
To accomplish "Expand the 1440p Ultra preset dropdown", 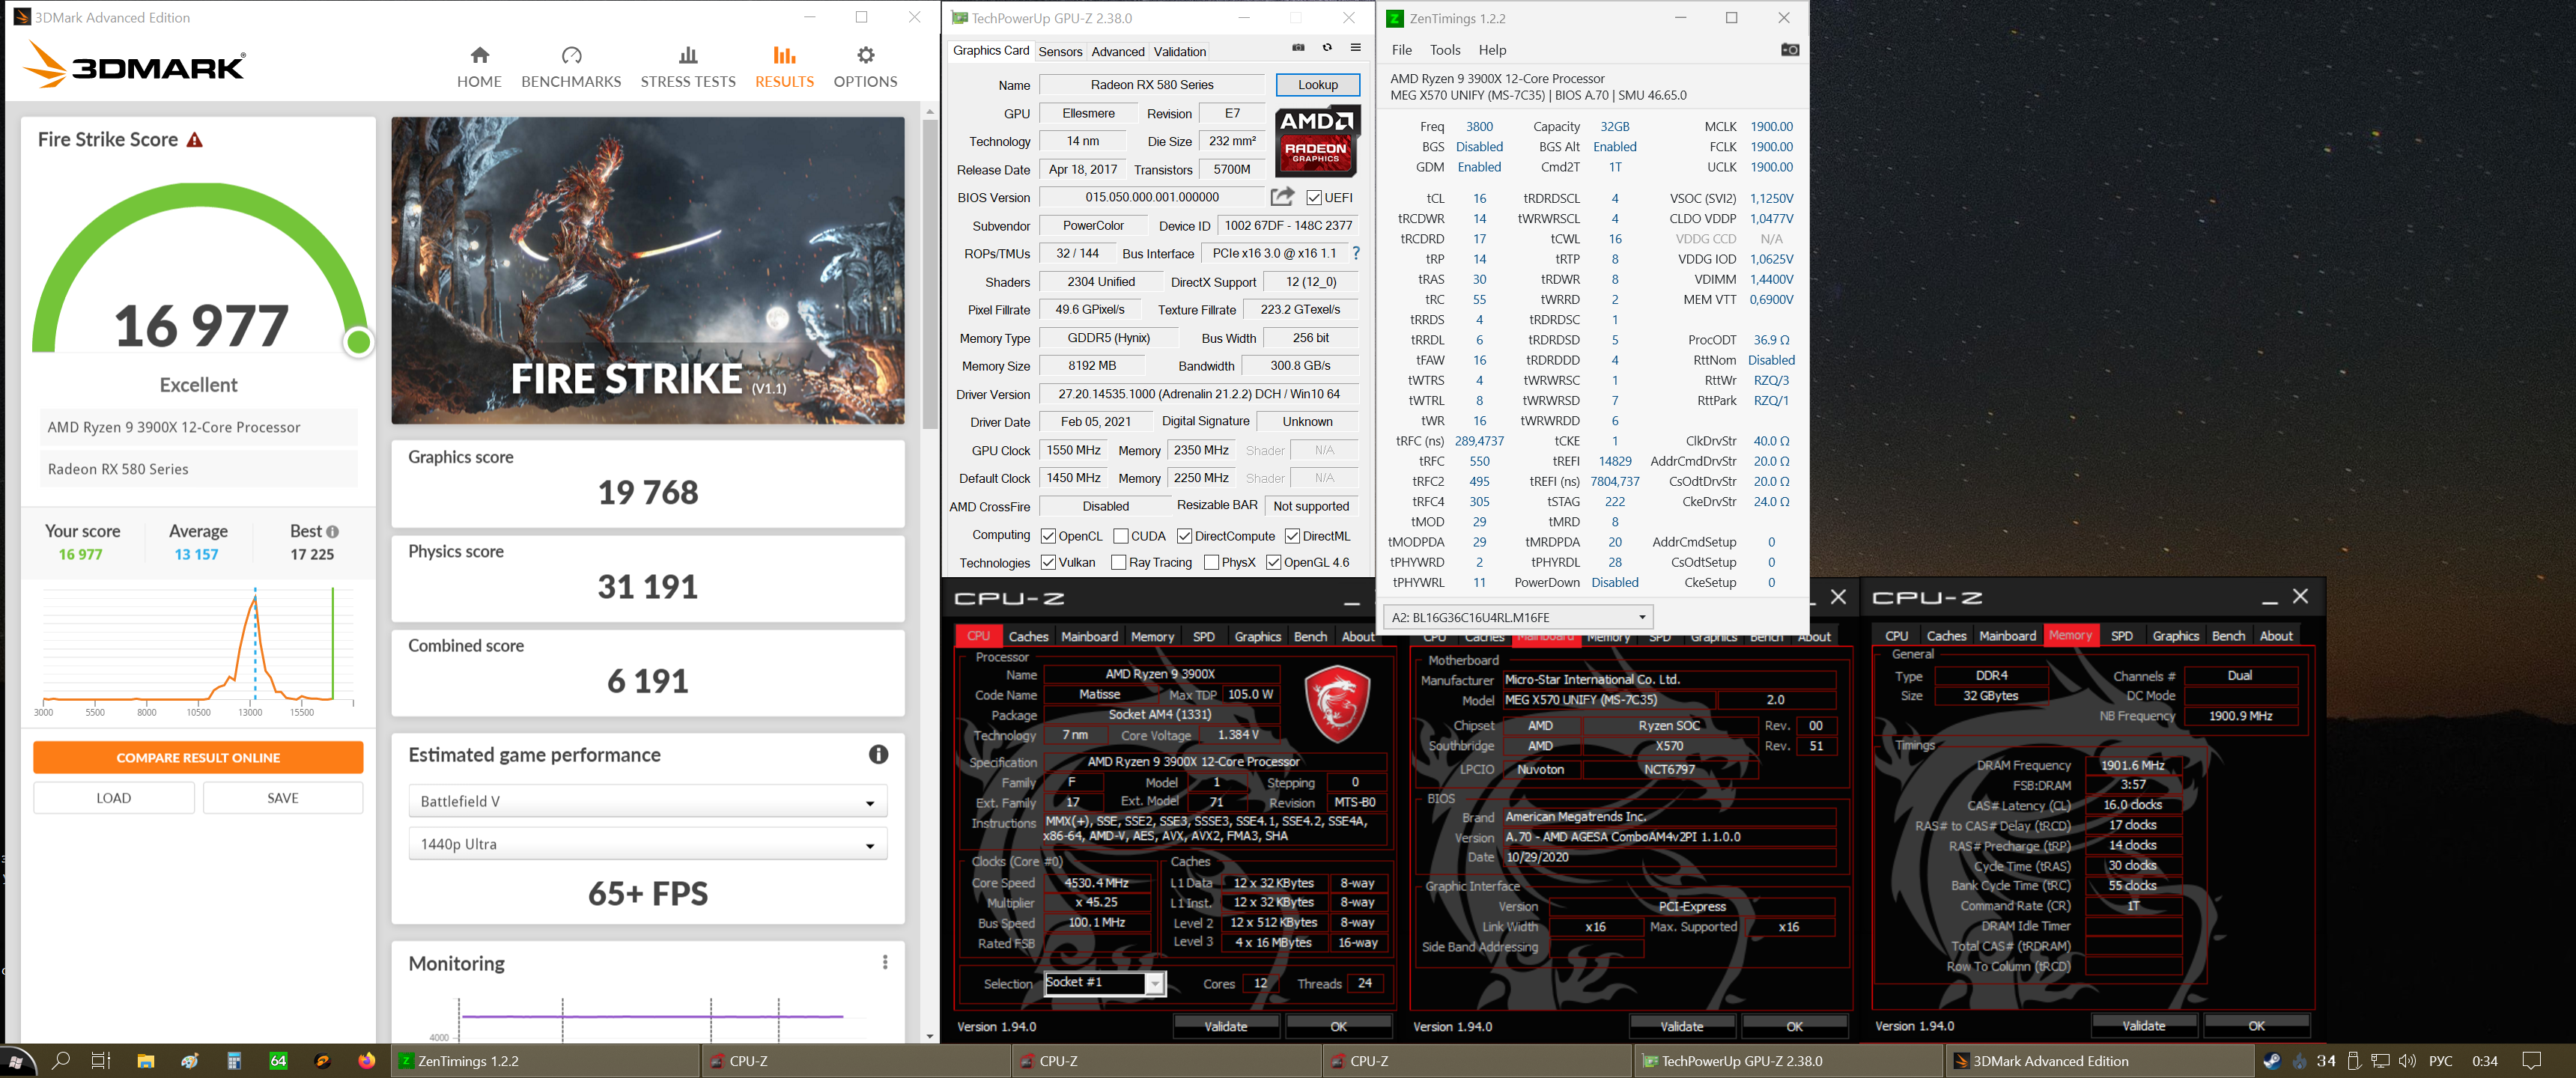I will tap(647, 845).
